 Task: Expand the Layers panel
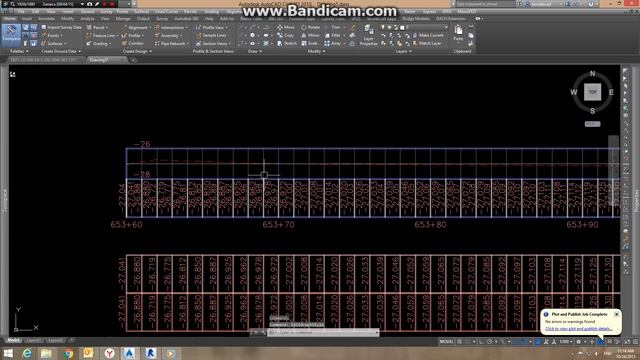click(403, 51)
